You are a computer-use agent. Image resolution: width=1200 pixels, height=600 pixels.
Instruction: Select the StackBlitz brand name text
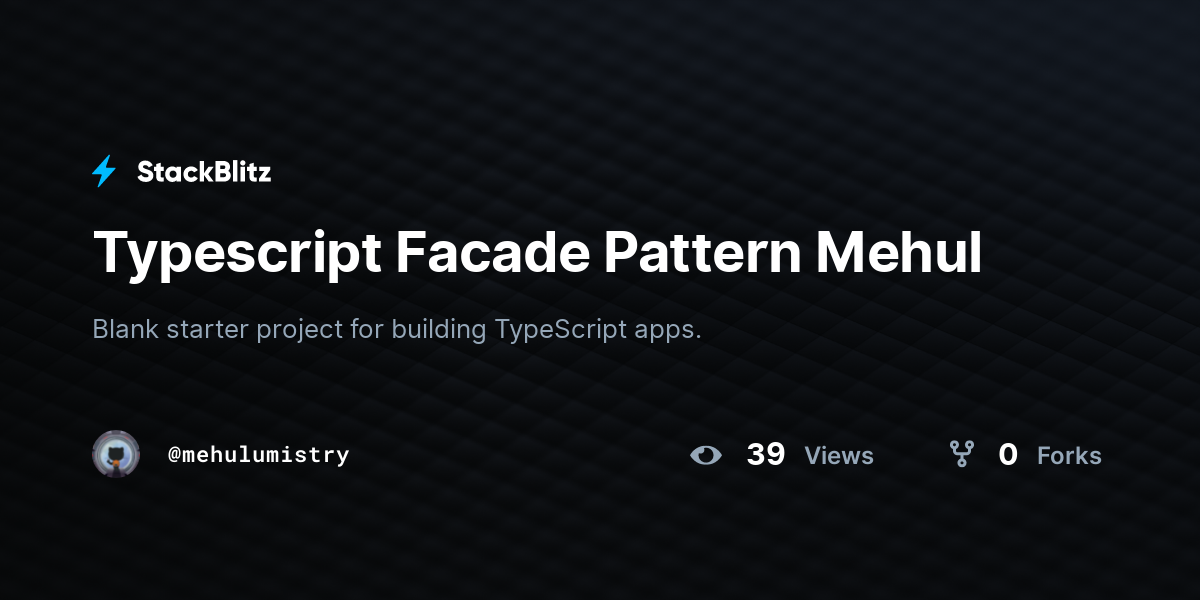tap(204, 172)
